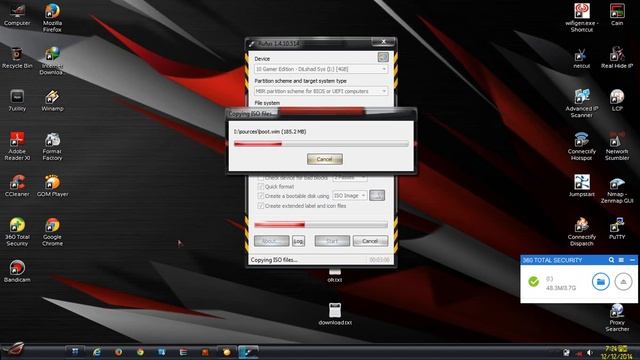
Task: Open the download.txt file on desktop
Action: pos(335,314)
